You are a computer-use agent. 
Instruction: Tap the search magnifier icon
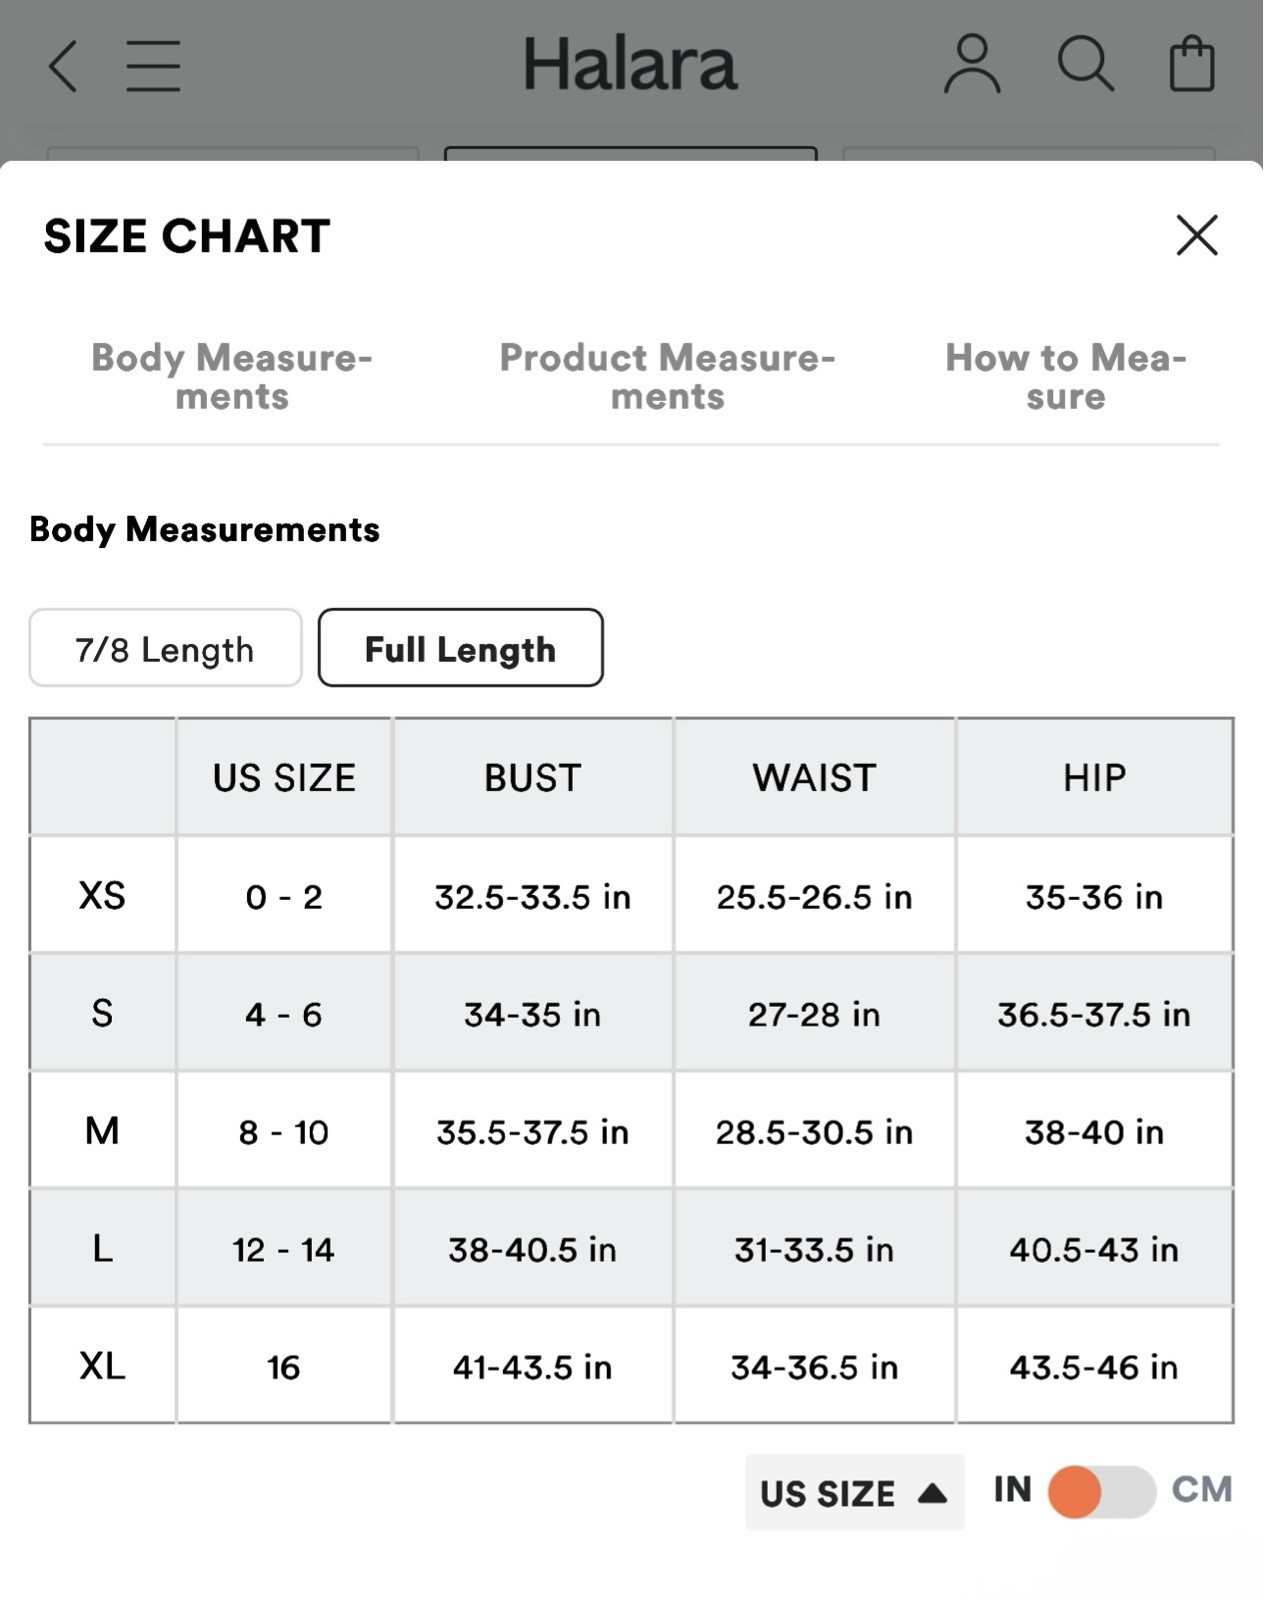pyautogui.click(x=1085, y=65)
